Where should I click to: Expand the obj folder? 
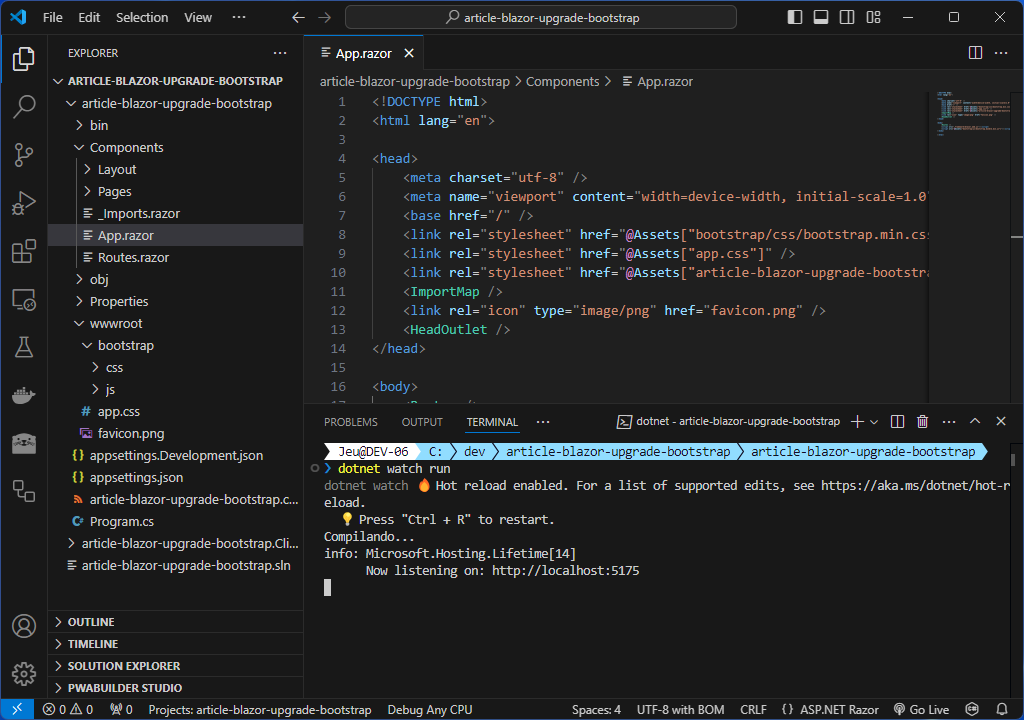pos(175,280)
